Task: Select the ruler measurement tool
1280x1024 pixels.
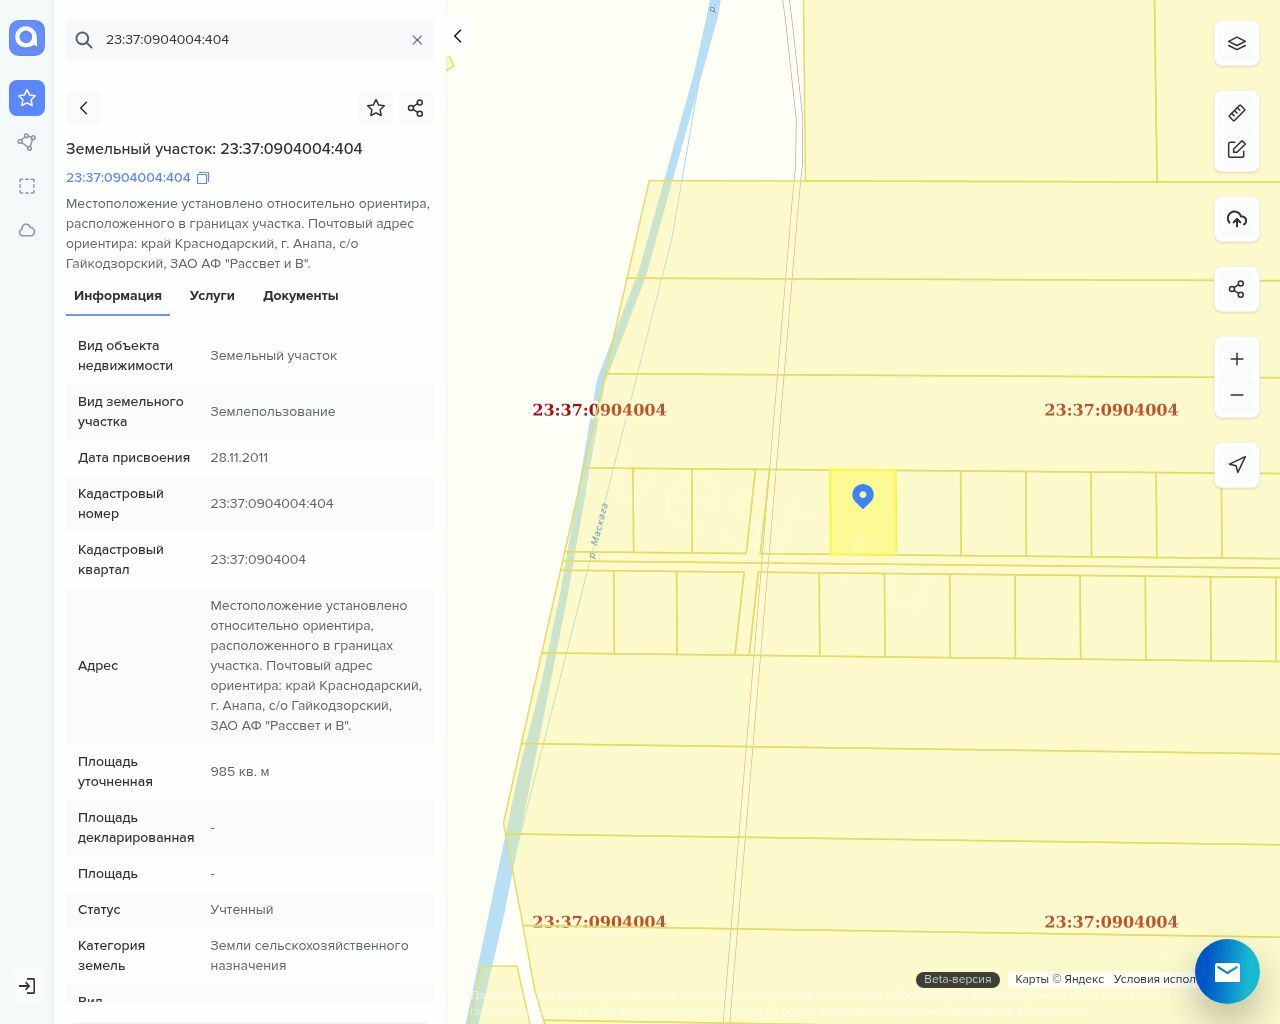Action: [x=1237, y=113]
